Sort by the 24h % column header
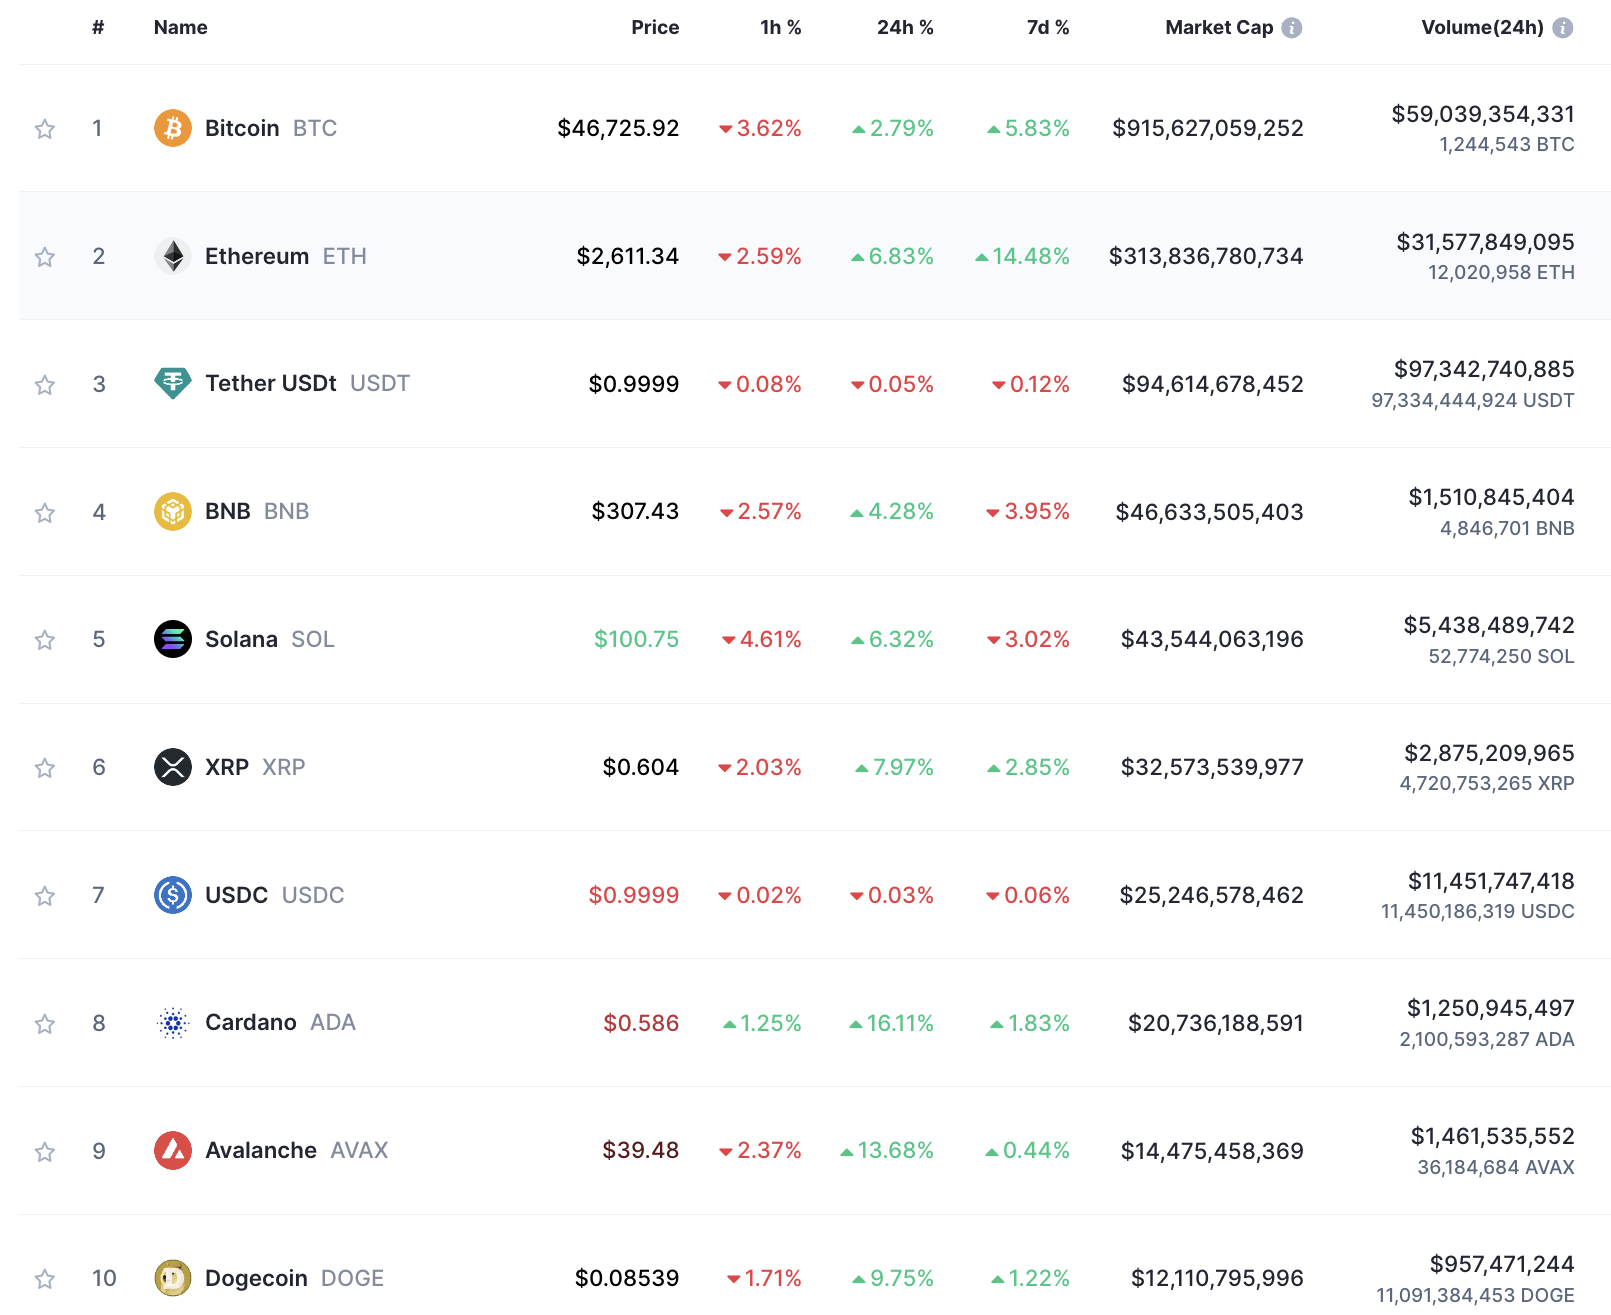The width and height of the screenshot is (1611, 1315). pyautogui.click(x=905, y=28)
